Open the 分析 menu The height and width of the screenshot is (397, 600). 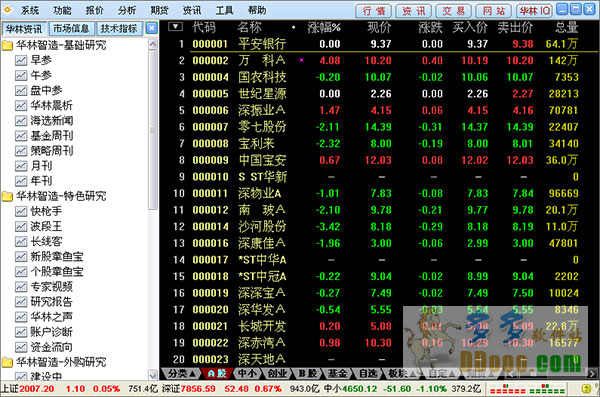click(127, 10)
